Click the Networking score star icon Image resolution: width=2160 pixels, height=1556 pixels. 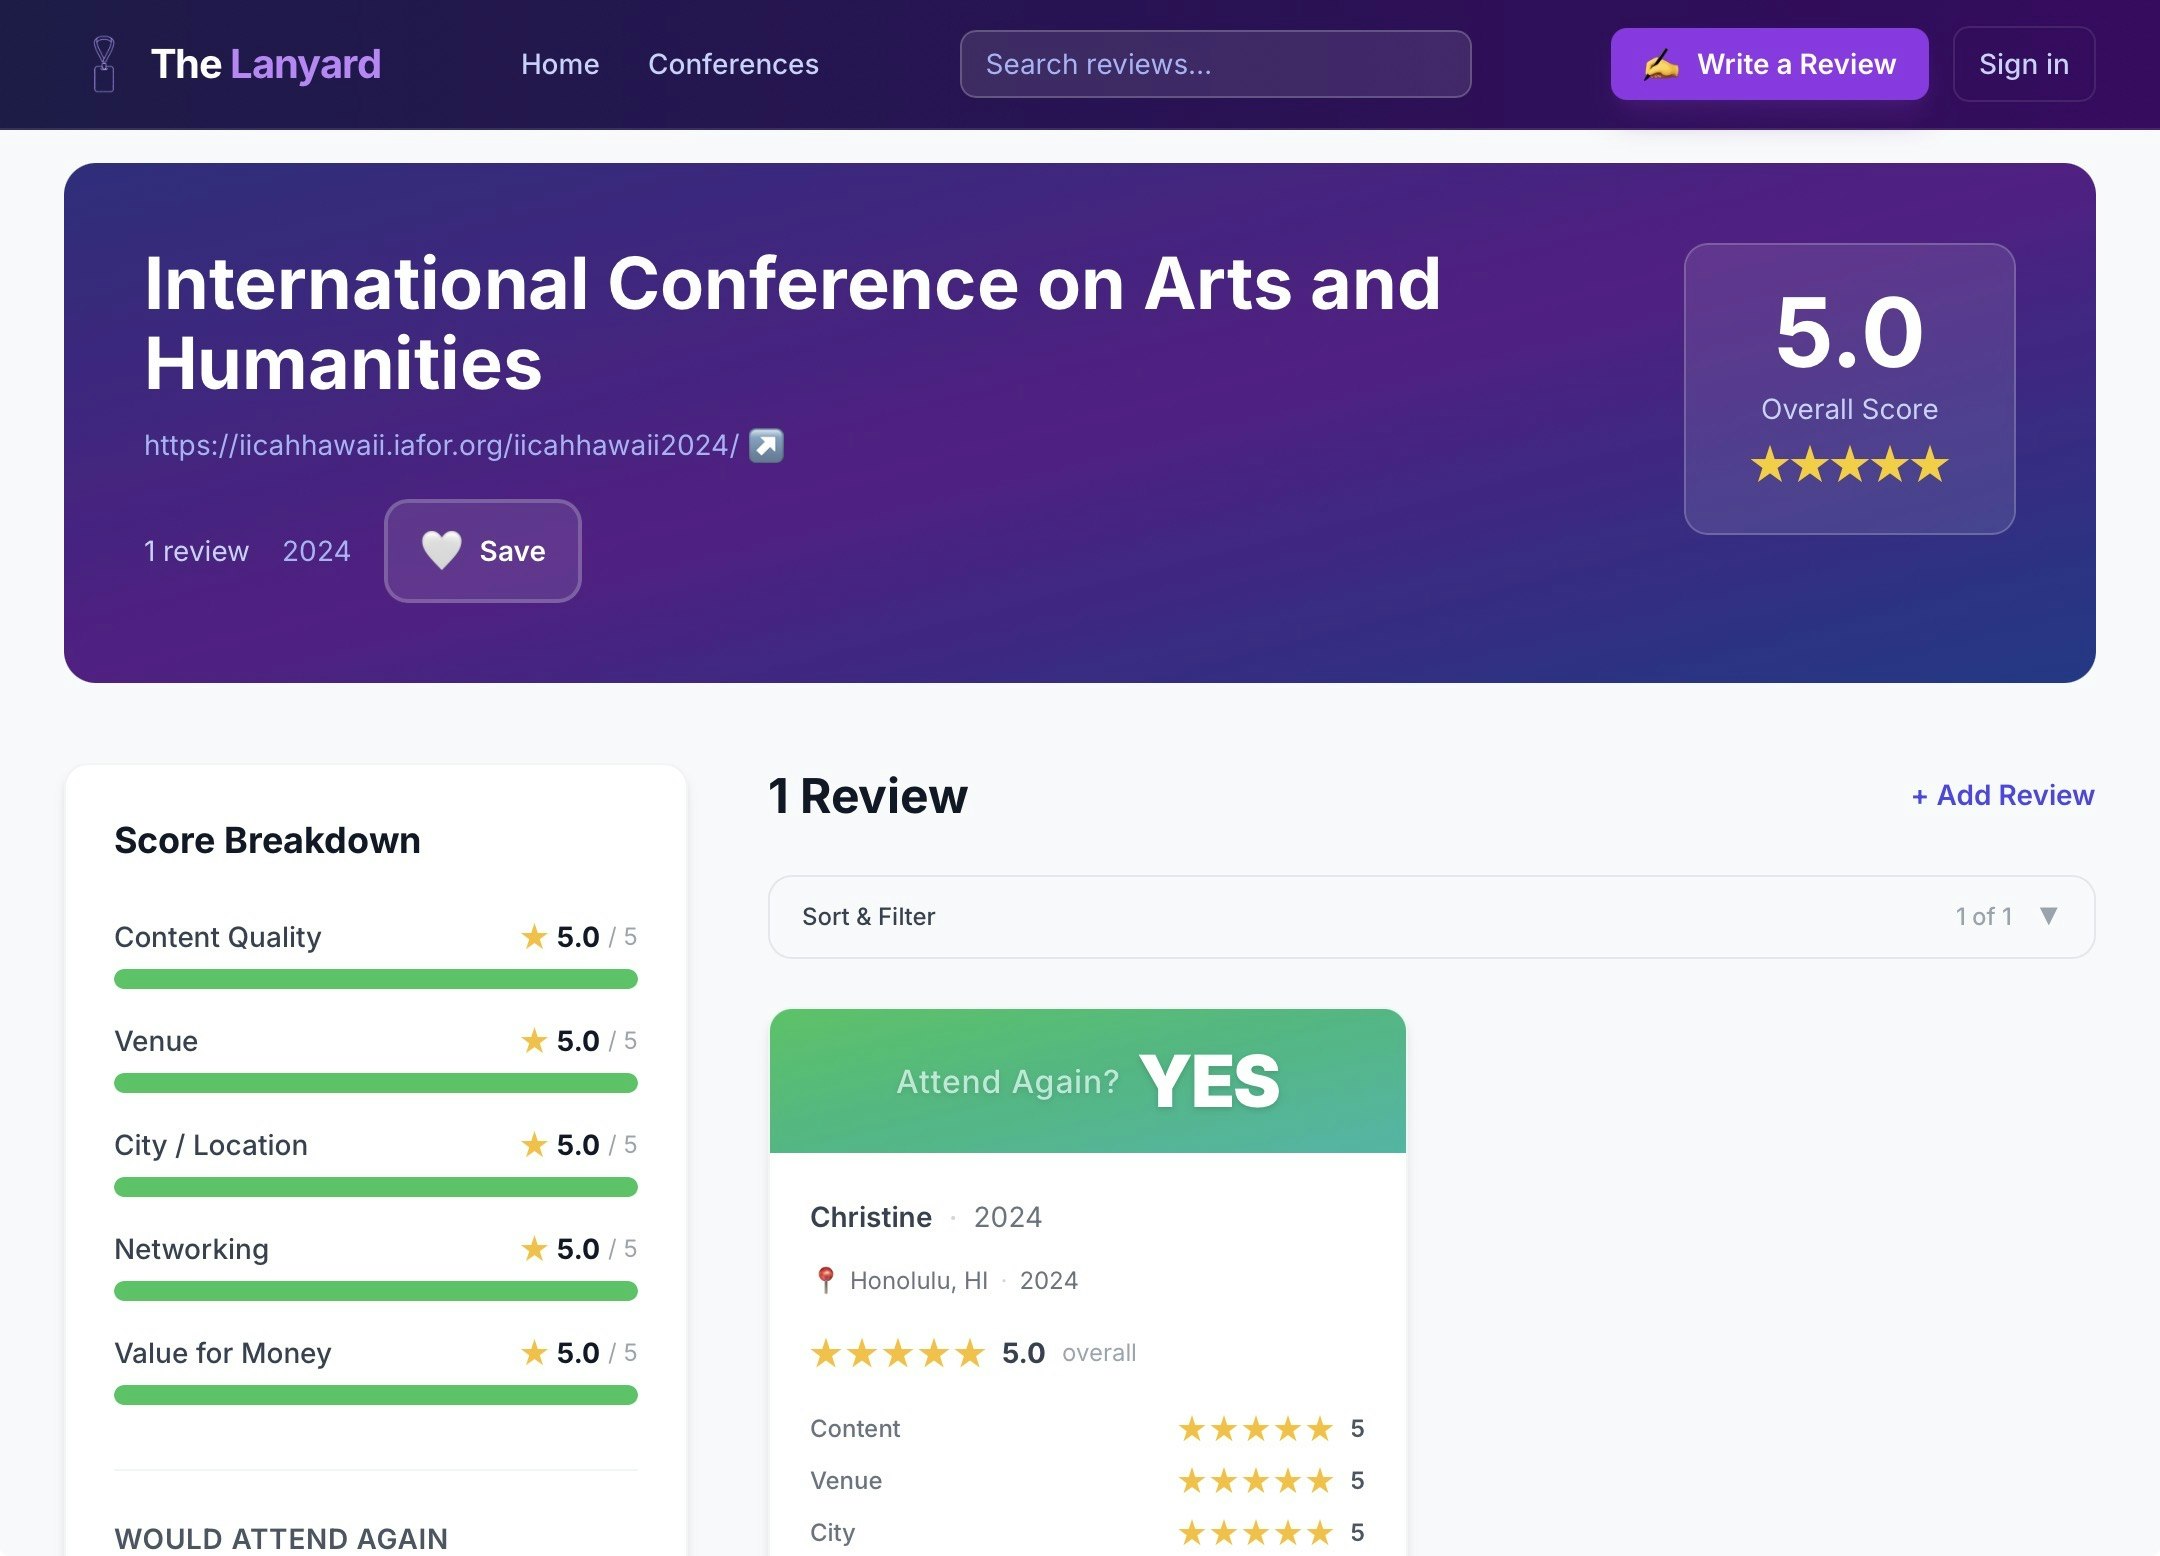[x=534, y=1249]
